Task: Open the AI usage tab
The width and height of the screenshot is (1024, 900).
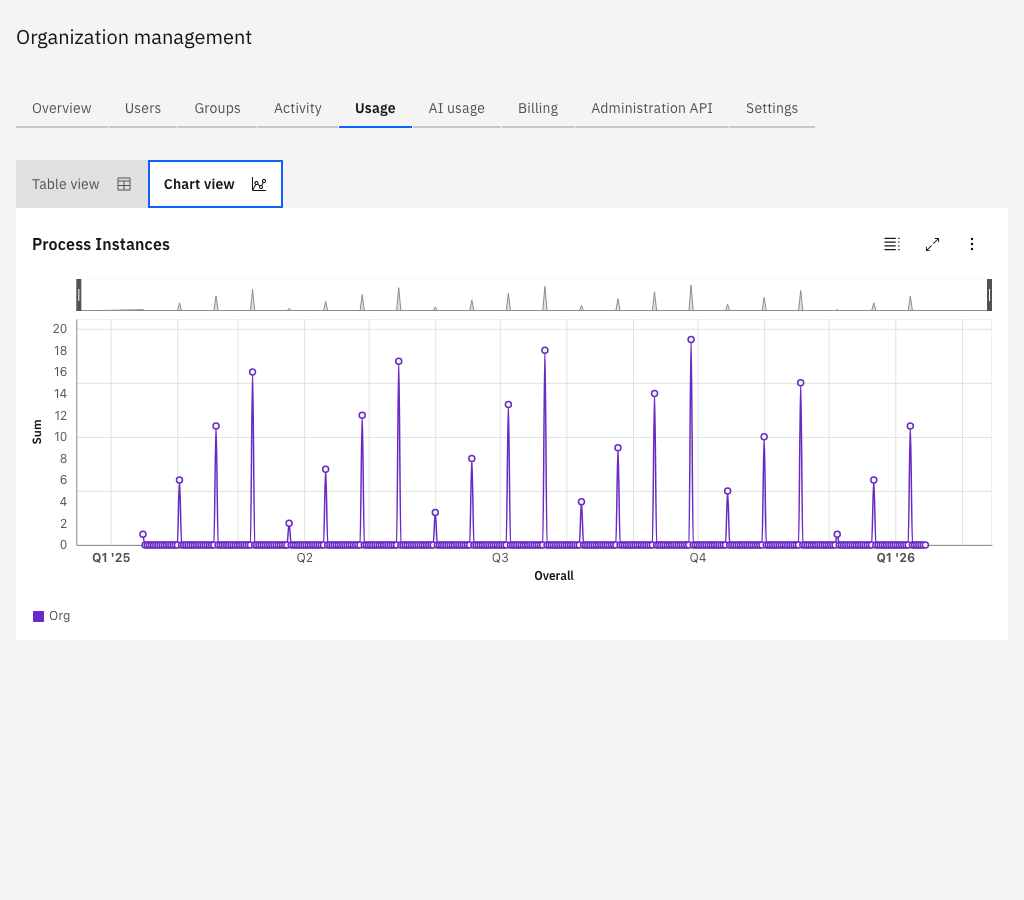Action: tap(456, 108)
